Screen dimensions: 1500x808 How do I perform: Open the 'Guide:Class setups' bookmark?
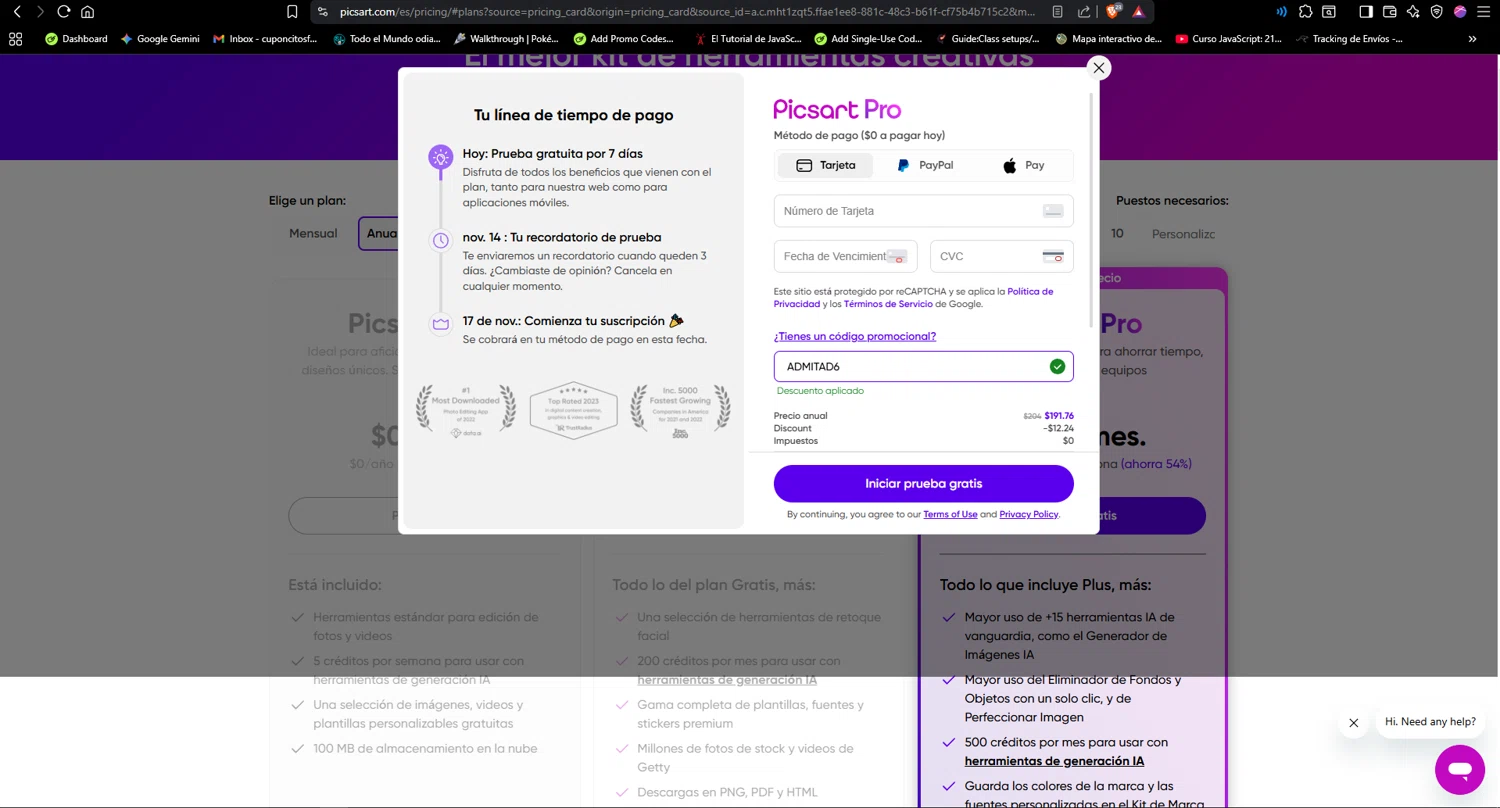click(989, 39)
